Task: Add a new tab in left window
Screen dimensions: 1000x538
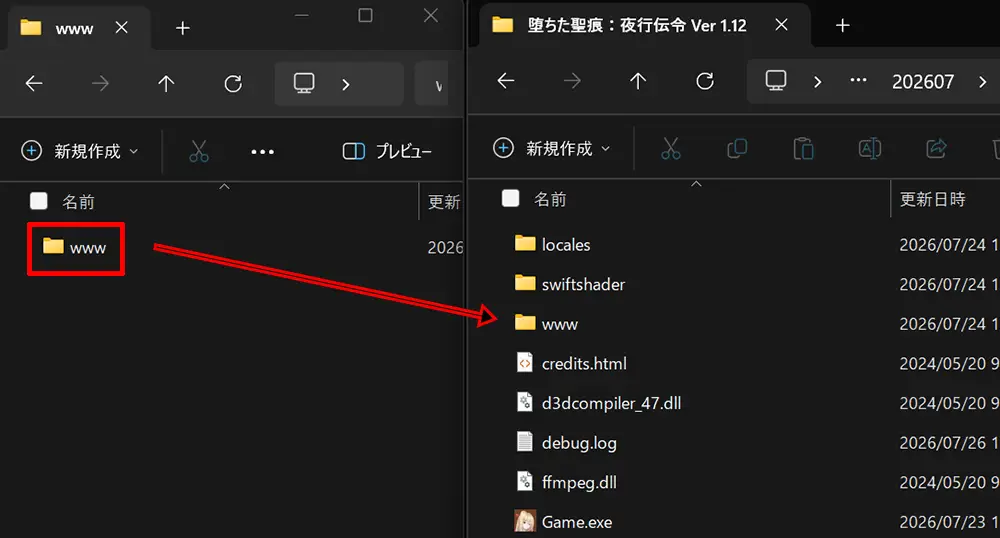Action: click(183, 28)
